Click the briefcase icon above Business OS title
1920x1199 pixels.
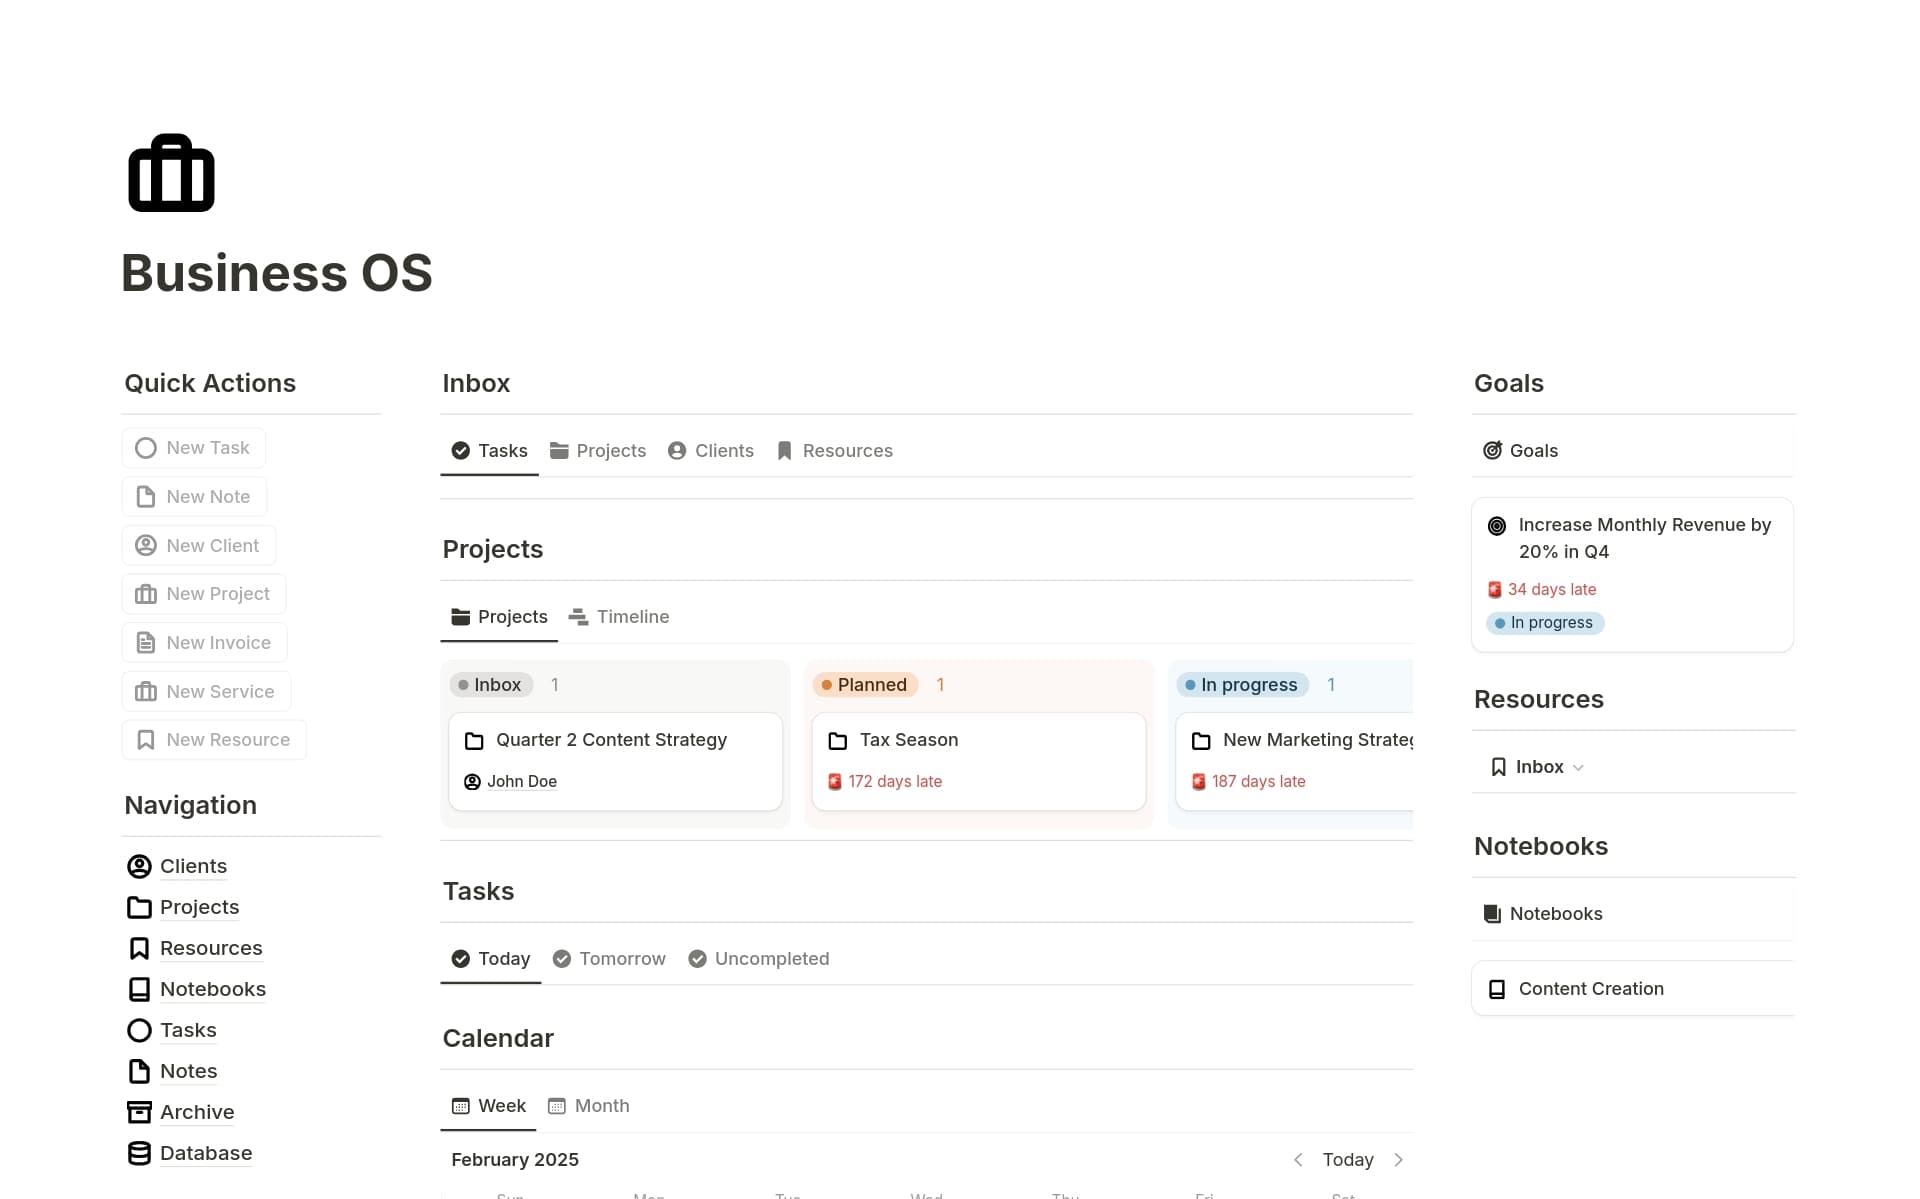[x=170, y=173]
